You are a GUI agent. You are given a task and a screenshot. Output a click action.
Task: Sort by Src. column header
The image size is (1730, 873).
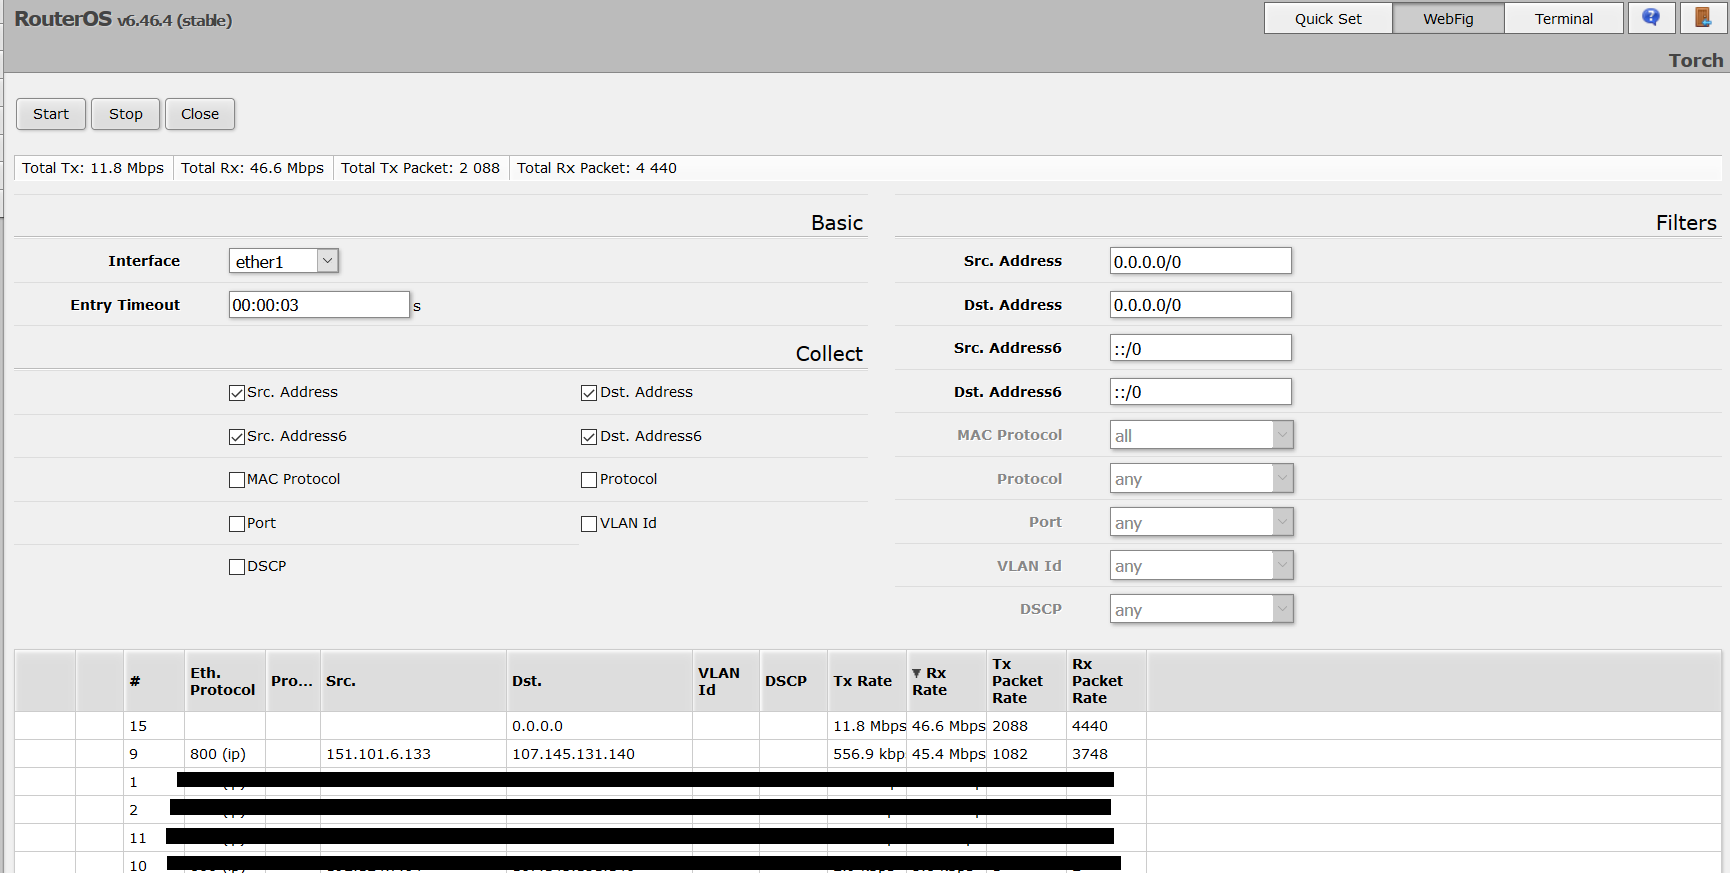click(413, 681)
